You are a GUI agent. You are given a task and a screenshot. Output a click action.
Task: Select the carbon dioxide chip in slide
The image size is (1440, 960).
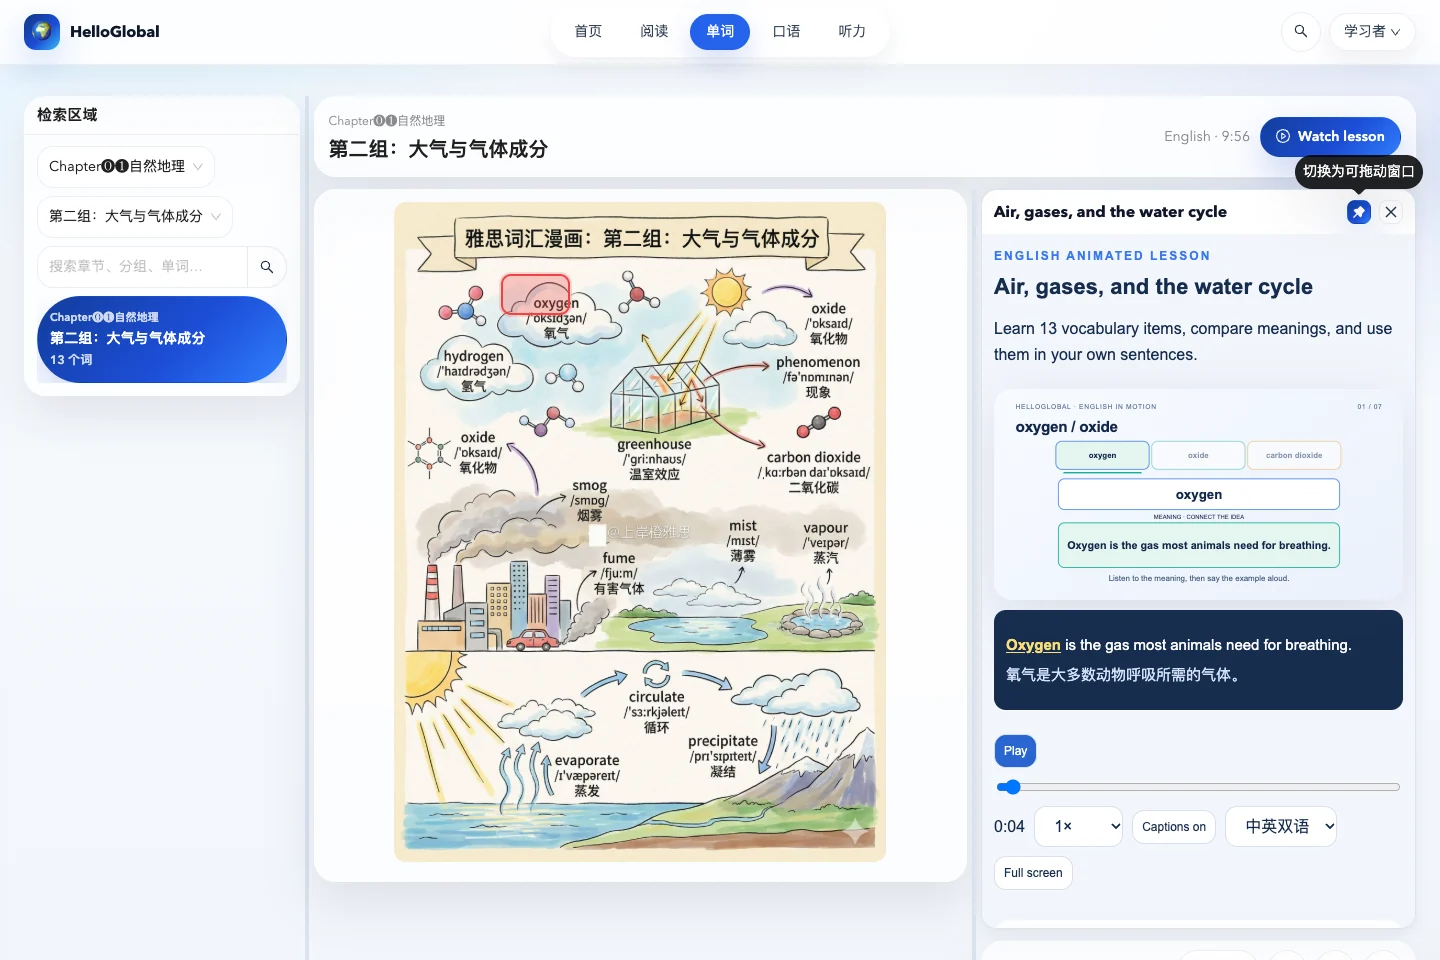click(x=1294, y=455)
